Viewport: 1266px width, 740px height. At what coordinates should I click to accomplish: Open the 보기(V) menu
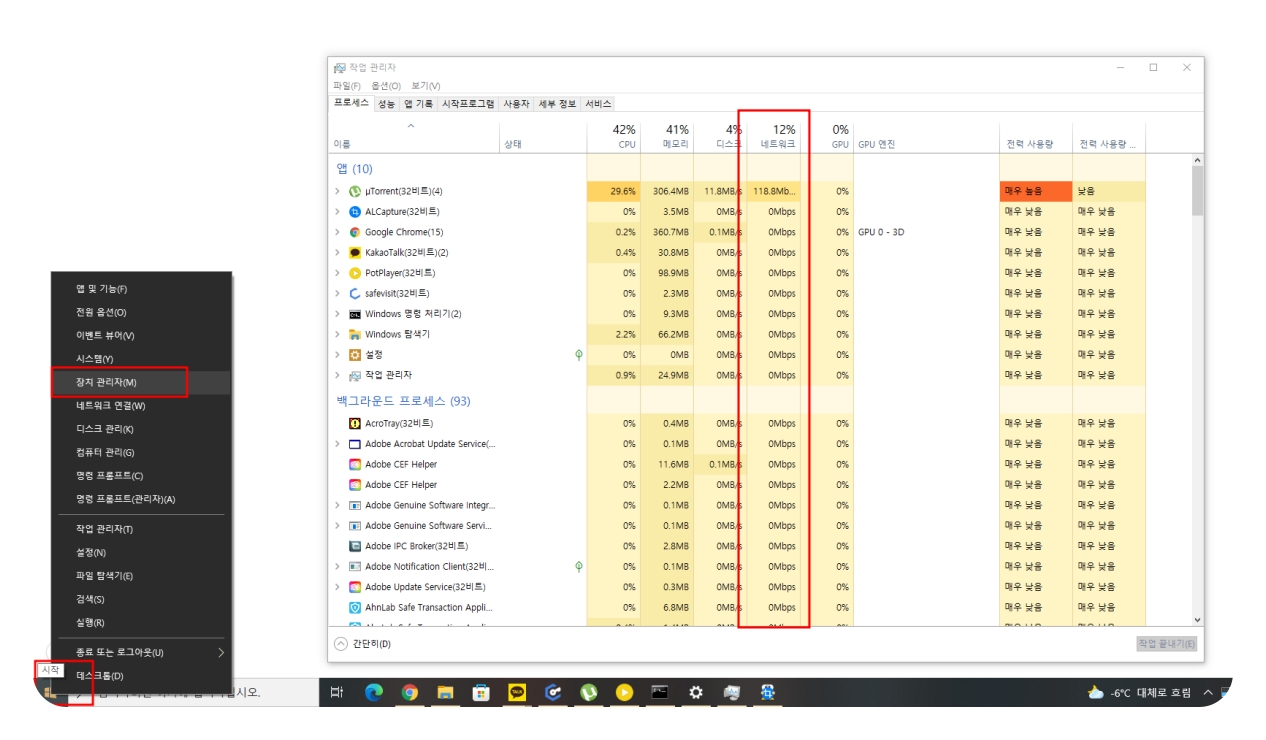426,86
